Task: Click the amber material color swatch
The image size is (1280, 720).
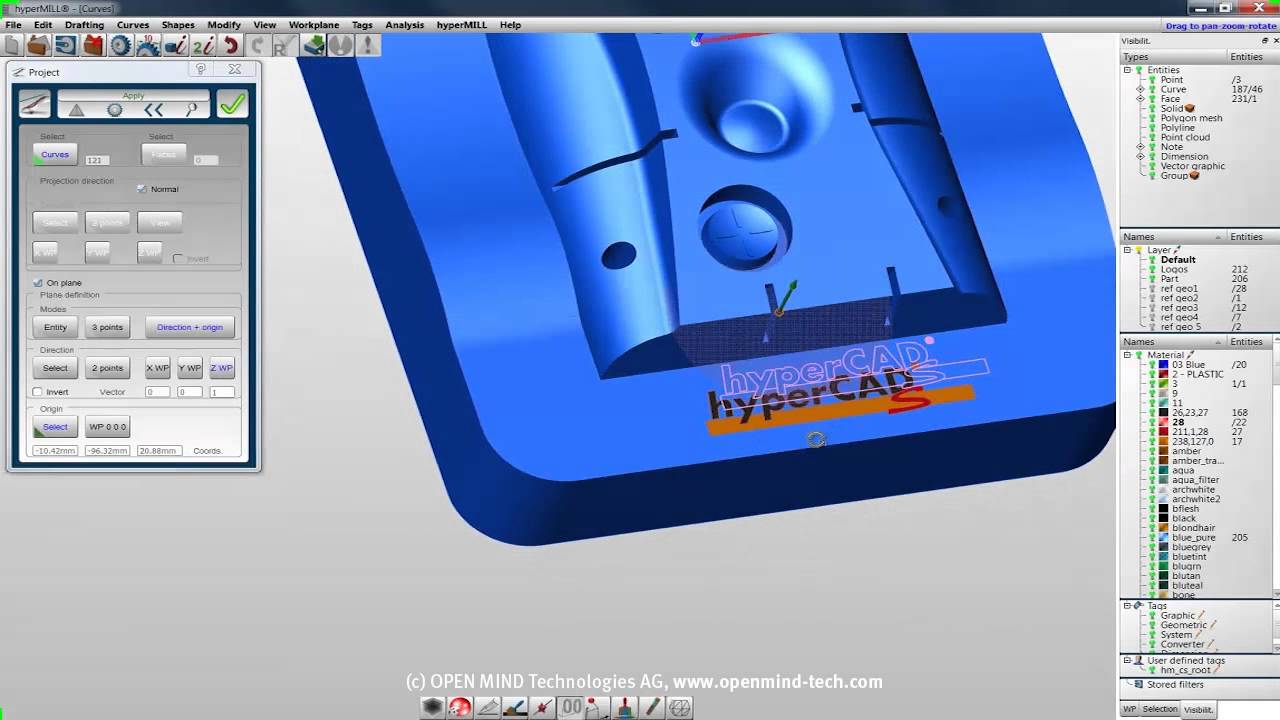Action: (1164, 451)
